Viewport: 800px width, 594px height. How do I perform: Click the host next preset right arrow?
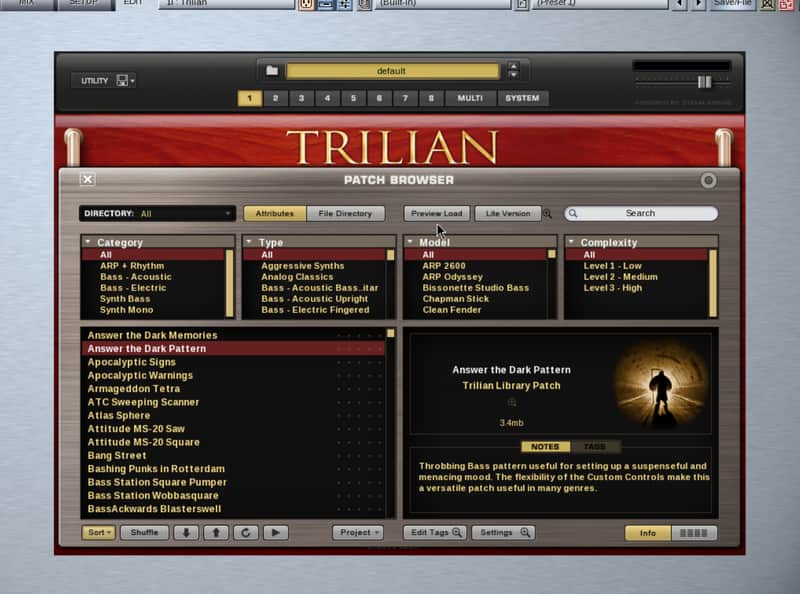698,4
